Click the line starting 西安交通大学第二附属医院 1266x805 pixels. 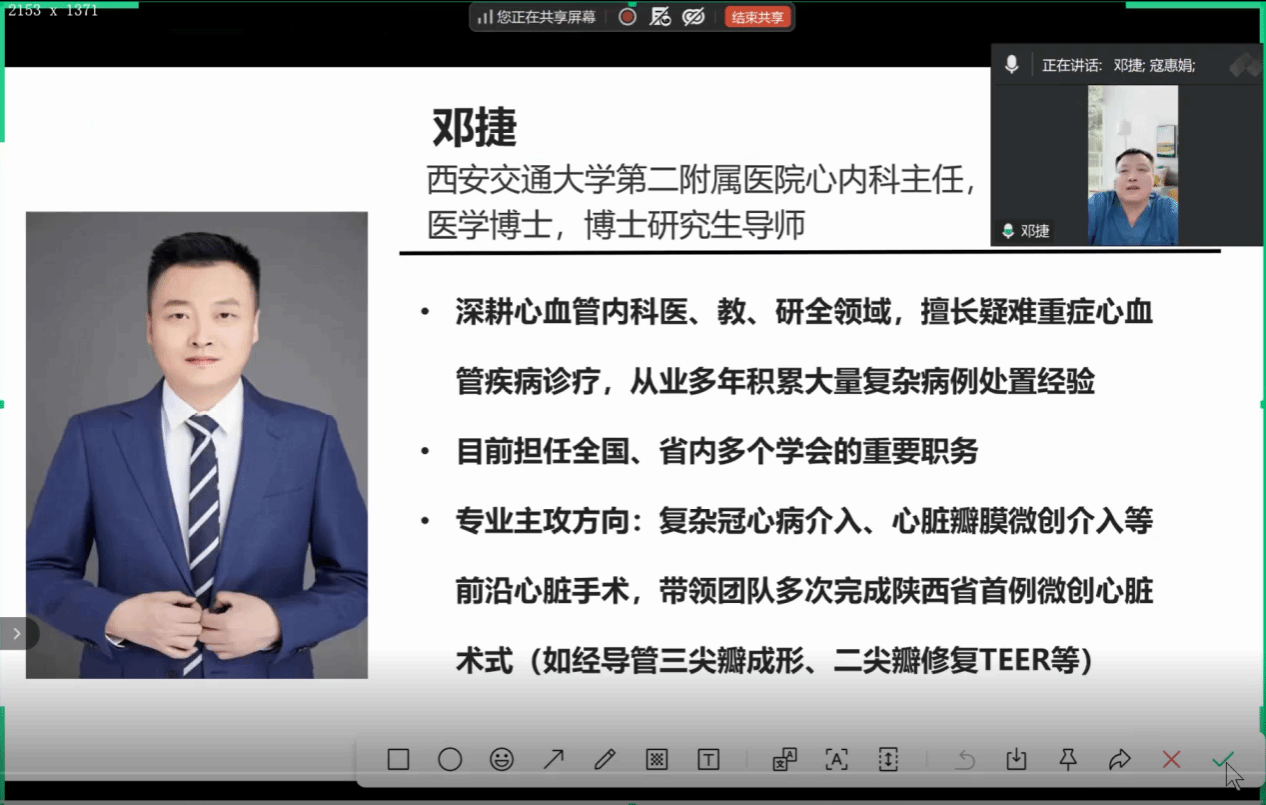tap(701, 180)
